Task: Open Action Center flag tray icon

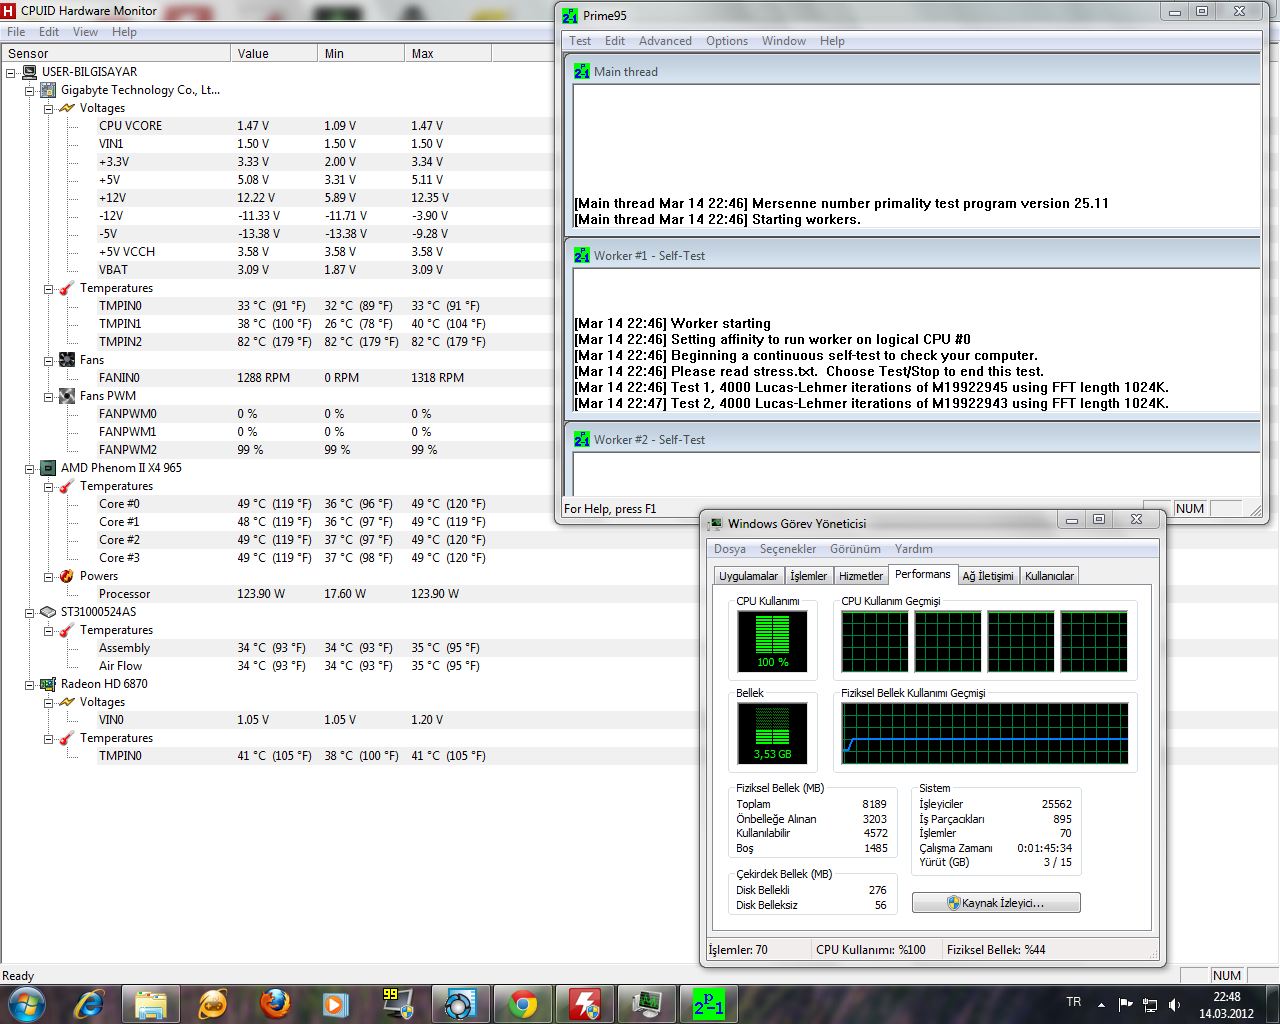Action: [x=1125, y=1004]
